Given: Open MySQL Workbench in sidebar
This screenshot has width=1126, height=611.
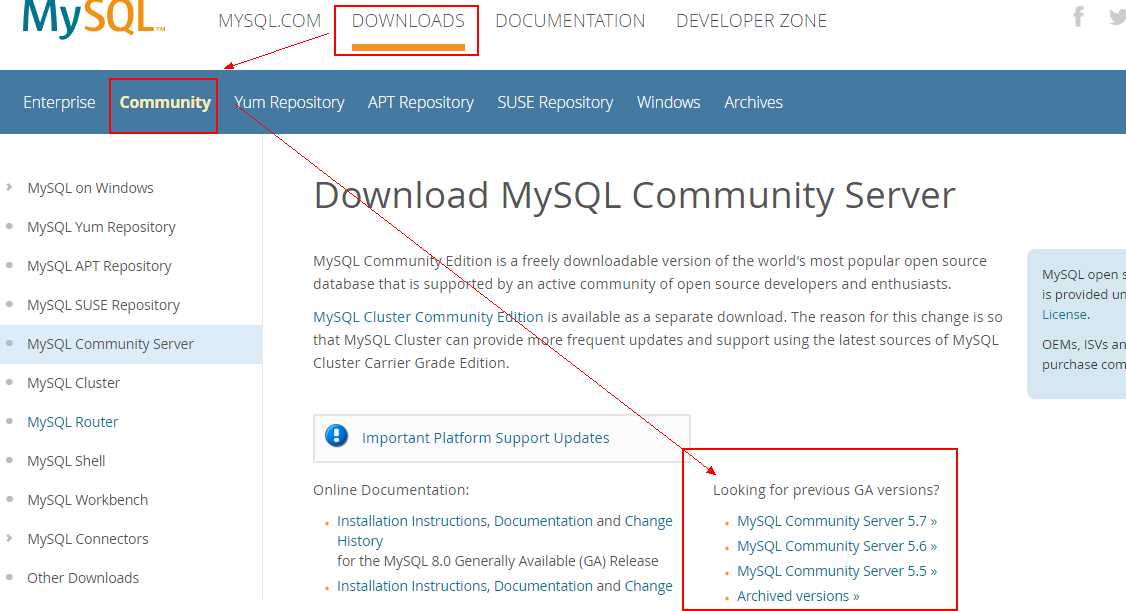Looking at the screenshot, I should pyautogui.click(x=88, y=500).
